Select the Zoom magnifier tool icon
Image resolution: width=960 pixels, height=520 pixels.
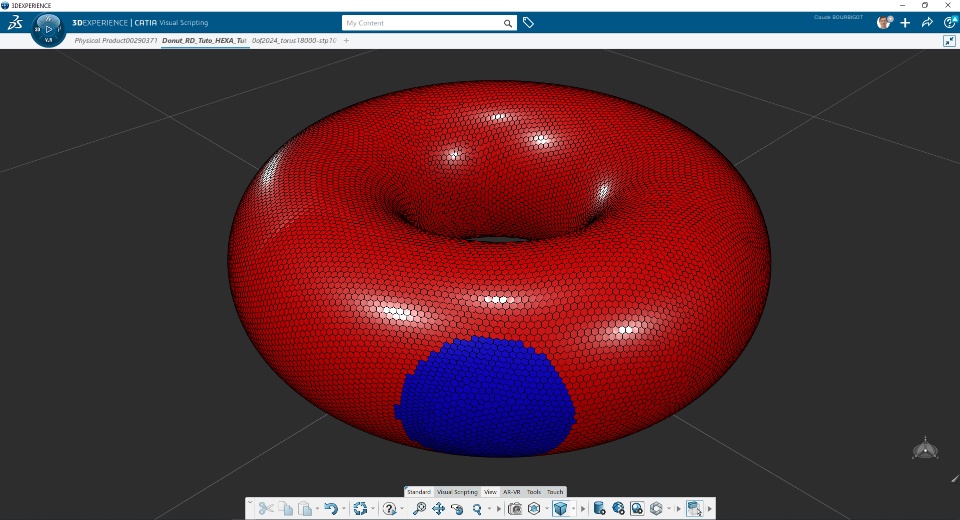[x=477, y=508]
